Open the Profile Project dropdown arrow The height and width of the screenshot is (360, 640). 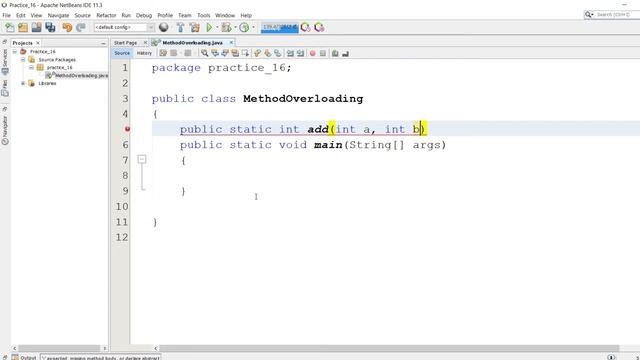[253, 27]
